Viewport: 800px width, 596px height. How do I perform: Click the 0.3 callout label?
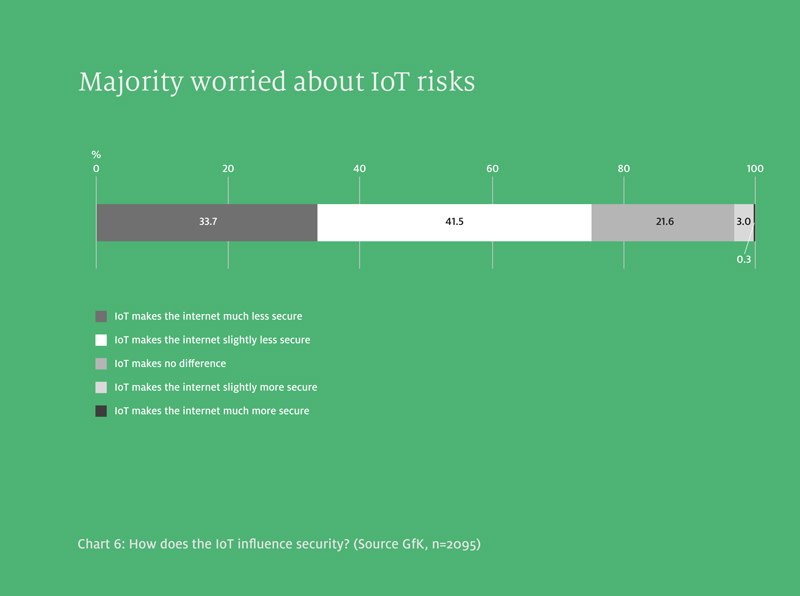[x=743, y=259]
